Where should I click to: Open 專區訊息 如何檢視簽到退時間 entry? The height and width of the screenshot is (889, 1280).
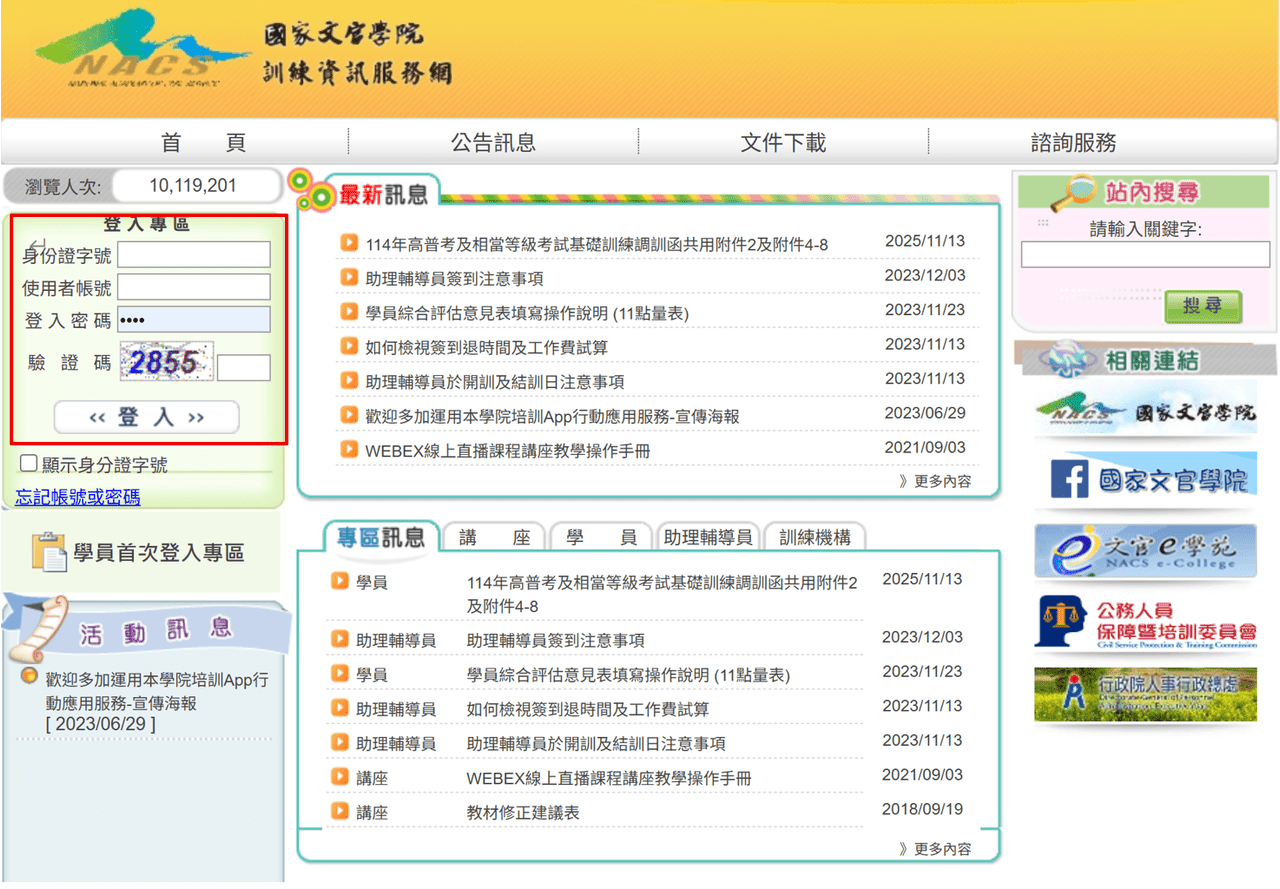point(587,709)
